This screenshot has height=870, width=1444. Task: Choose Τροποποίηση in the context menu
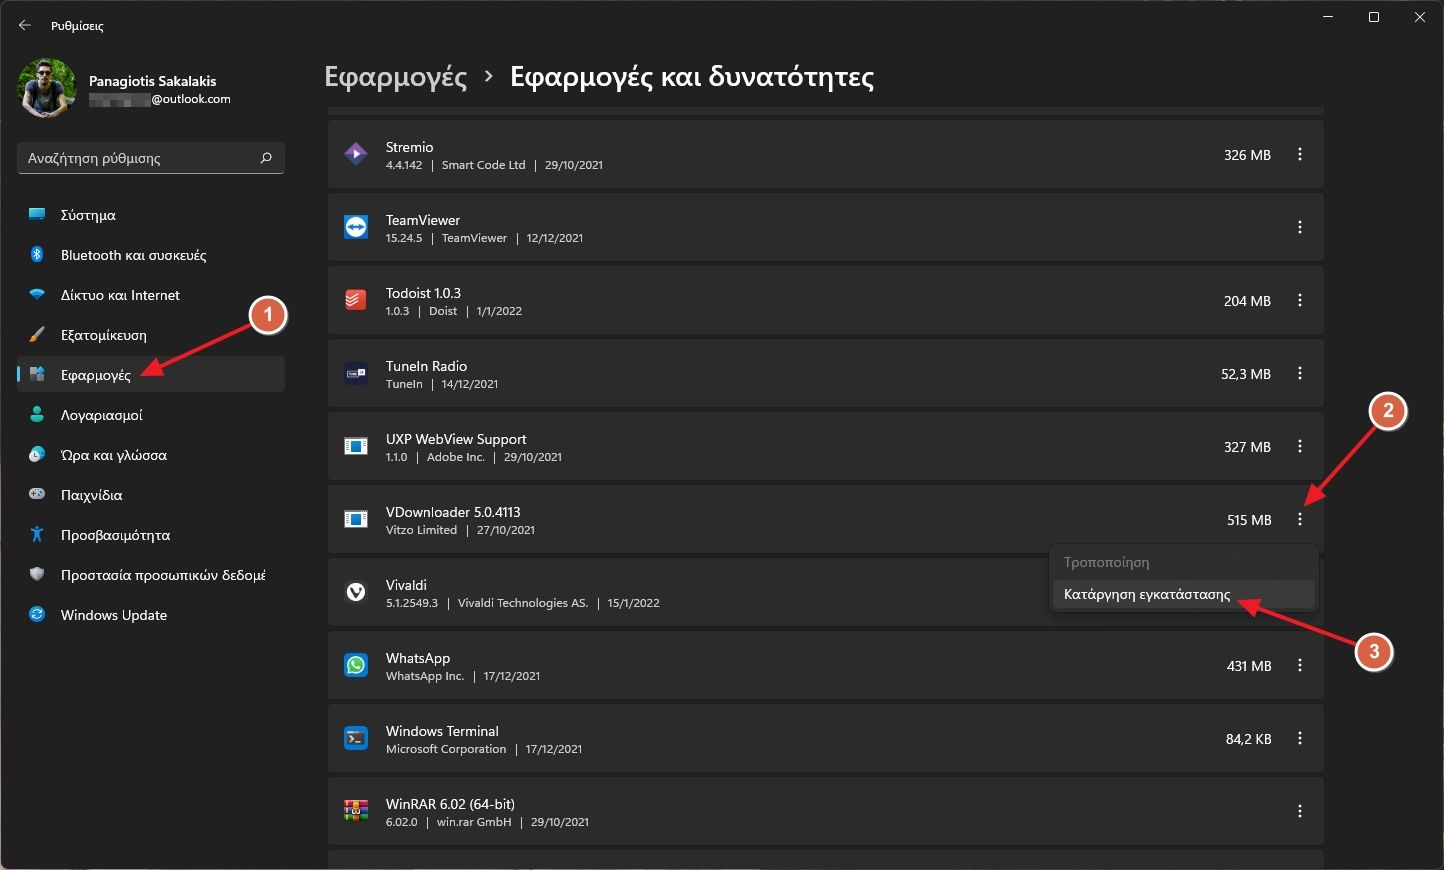(x=1106, y=562)
